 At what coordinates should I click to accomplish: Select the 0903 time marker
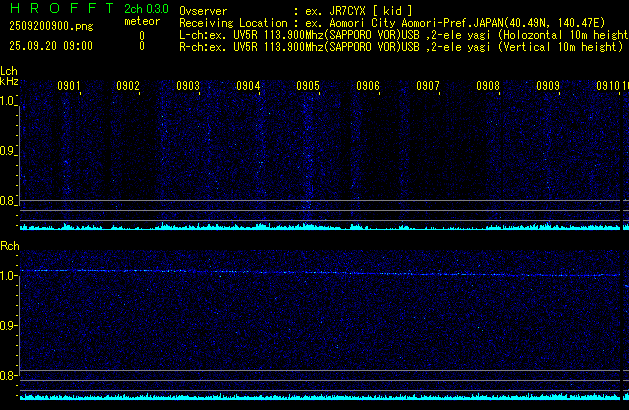pos(188,87)
